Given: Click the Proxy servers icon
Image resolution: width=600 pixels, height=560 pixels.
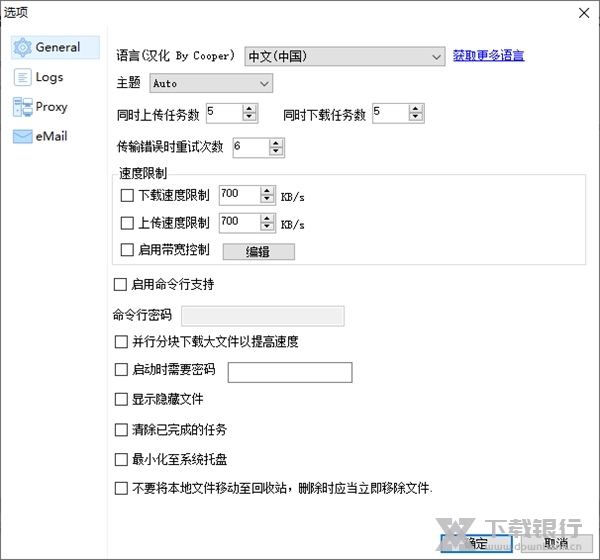Looking at the screenshot, I should [23, 107].
